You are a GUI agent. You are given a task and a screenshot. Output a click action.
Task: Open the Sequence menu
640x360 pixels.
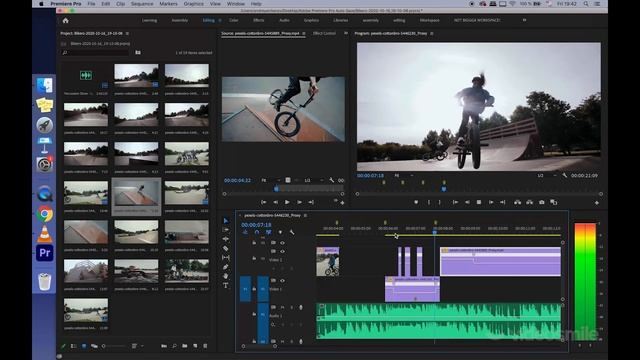(142, 4)
